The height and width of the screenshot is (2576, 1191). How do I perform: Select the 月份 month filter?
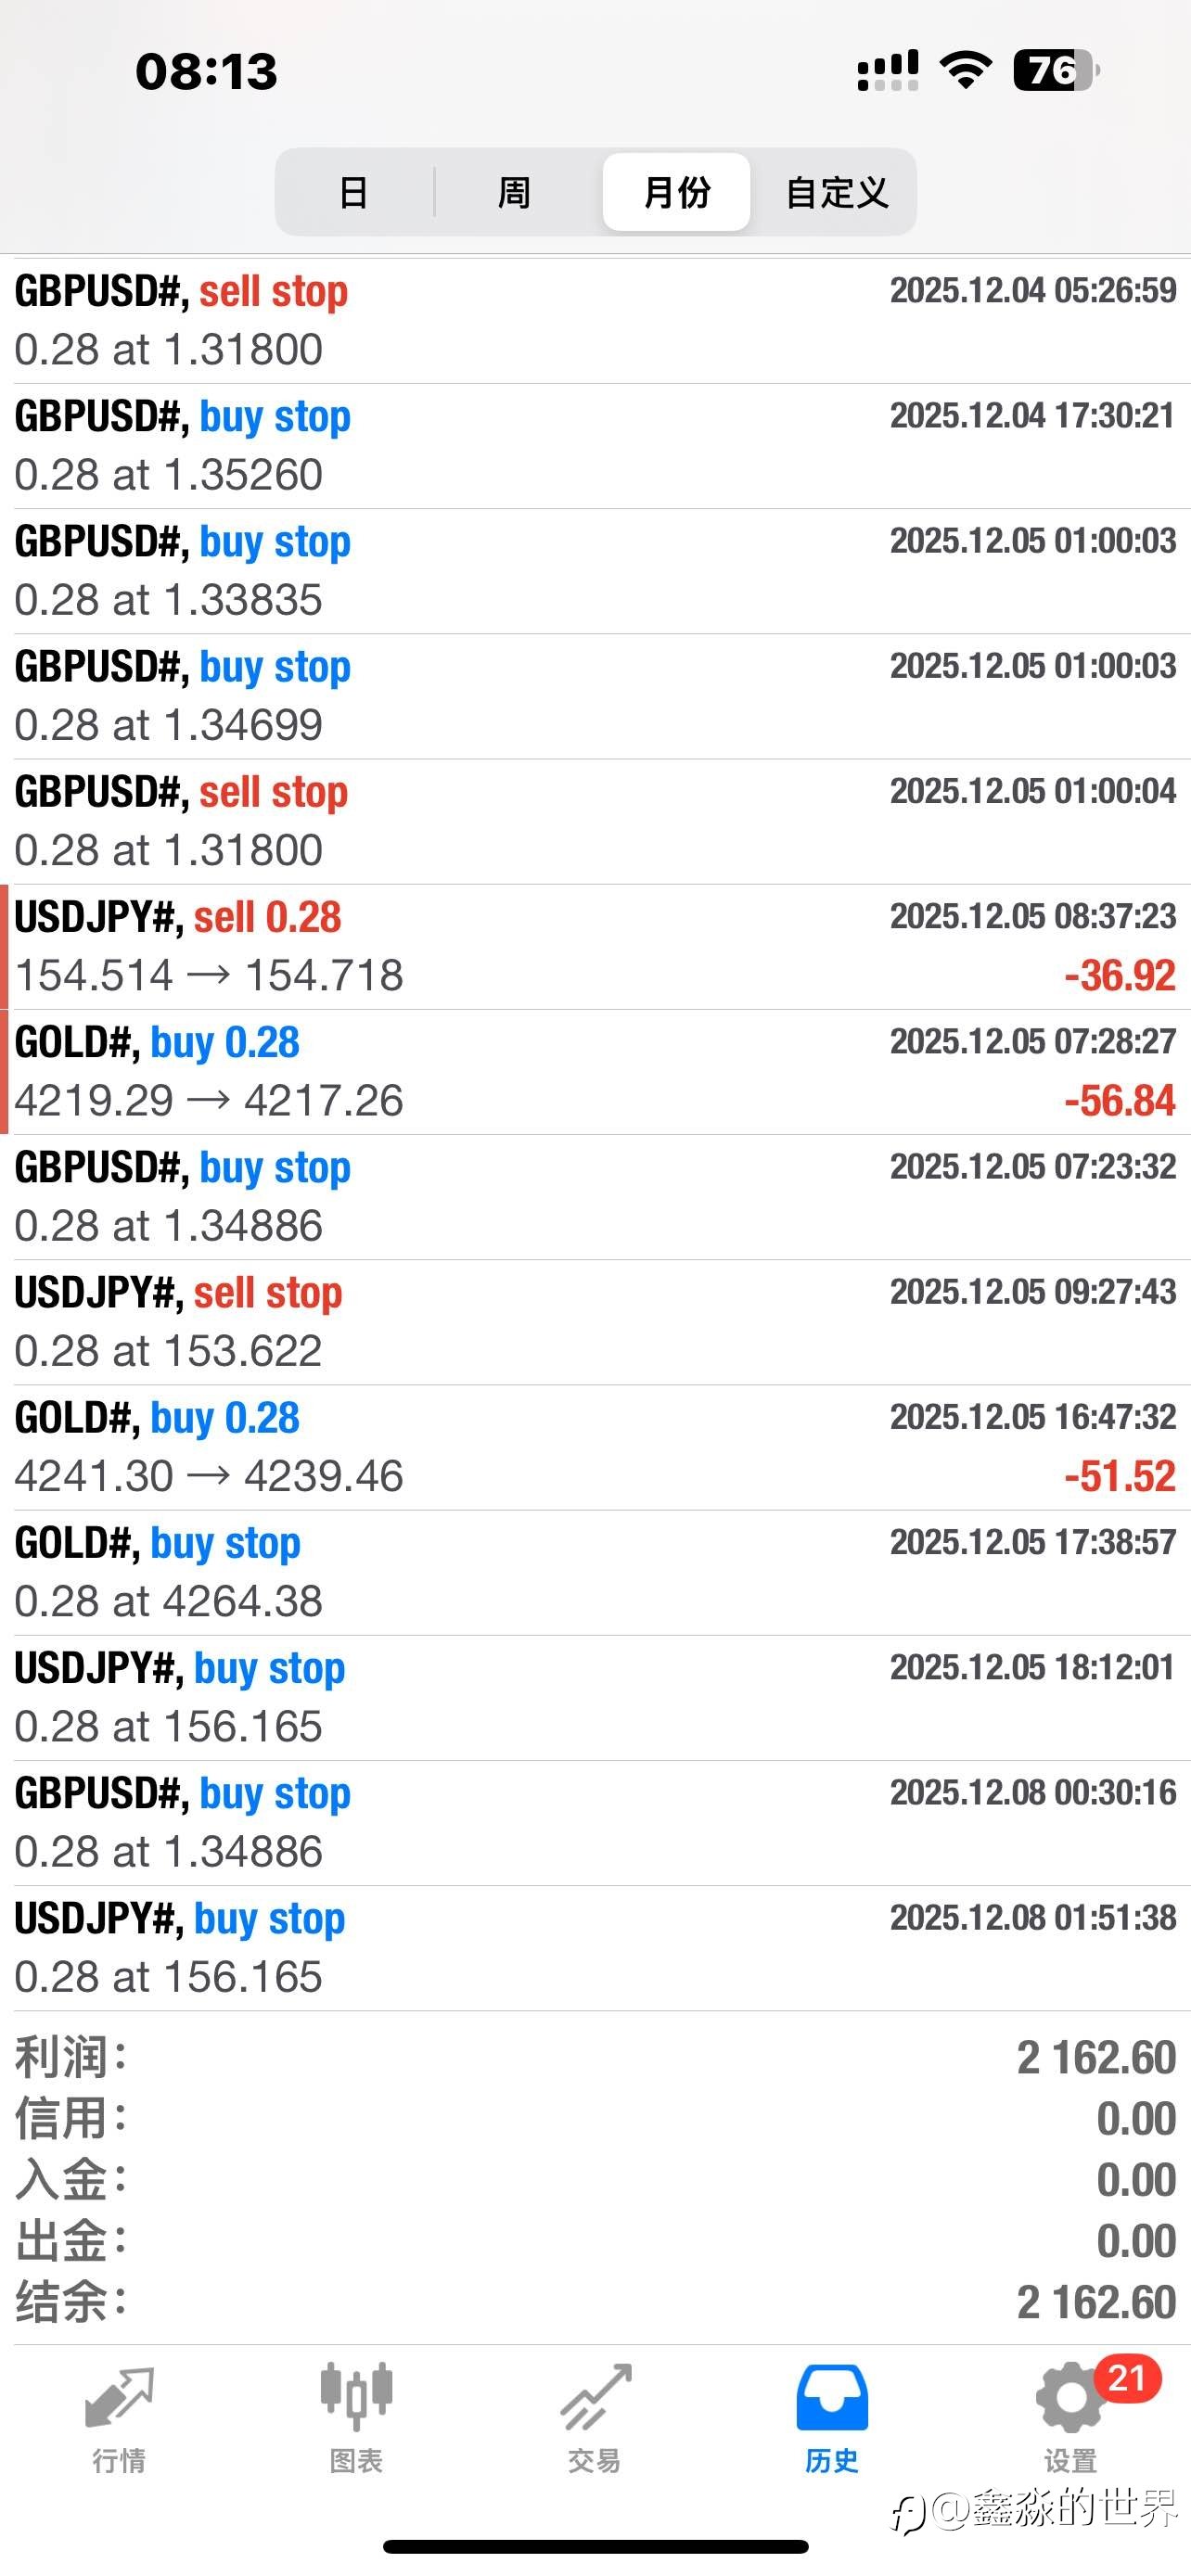pyautogui.click(x=676, y=192)
